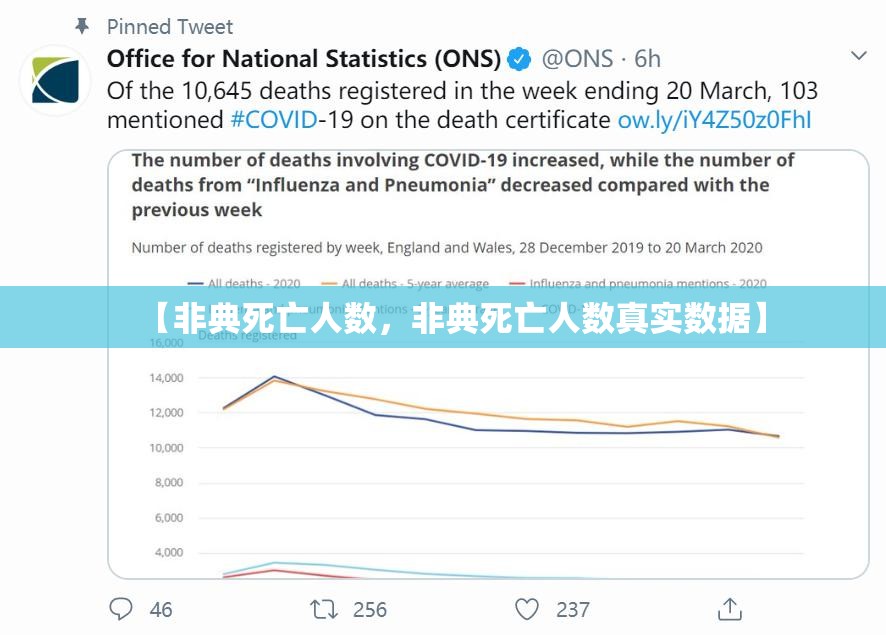
Task: Click the 6h tweet timestamp
Action: (647, 59)
